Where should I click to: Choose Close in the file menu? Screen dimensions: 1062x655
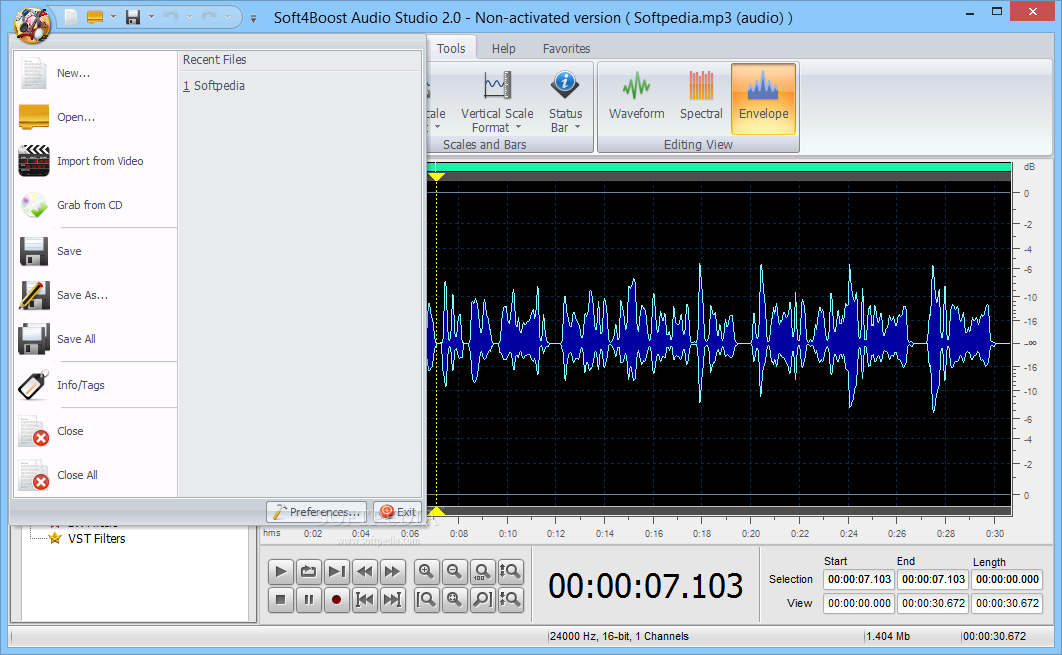pos(95,431)
